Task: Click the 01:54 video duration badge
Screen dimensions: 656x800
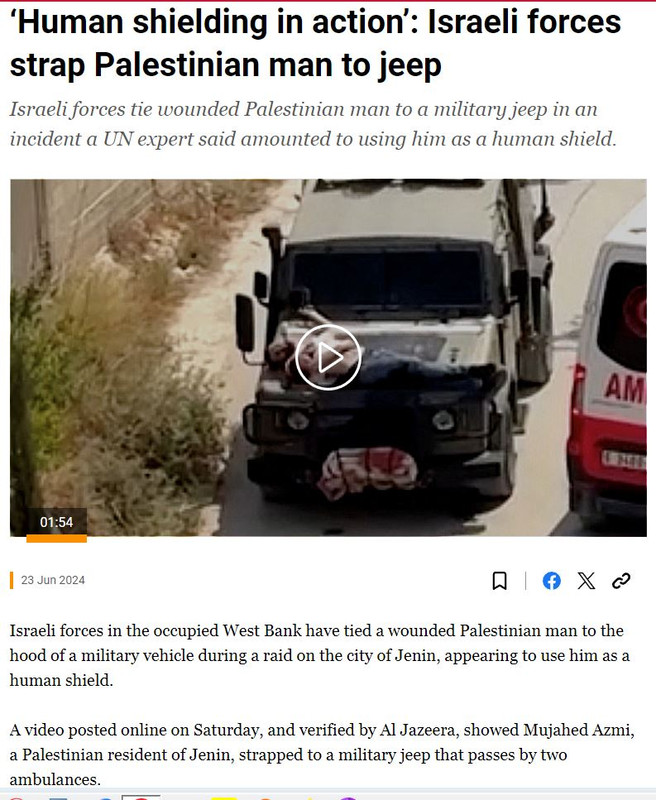Action: (56, 522)
